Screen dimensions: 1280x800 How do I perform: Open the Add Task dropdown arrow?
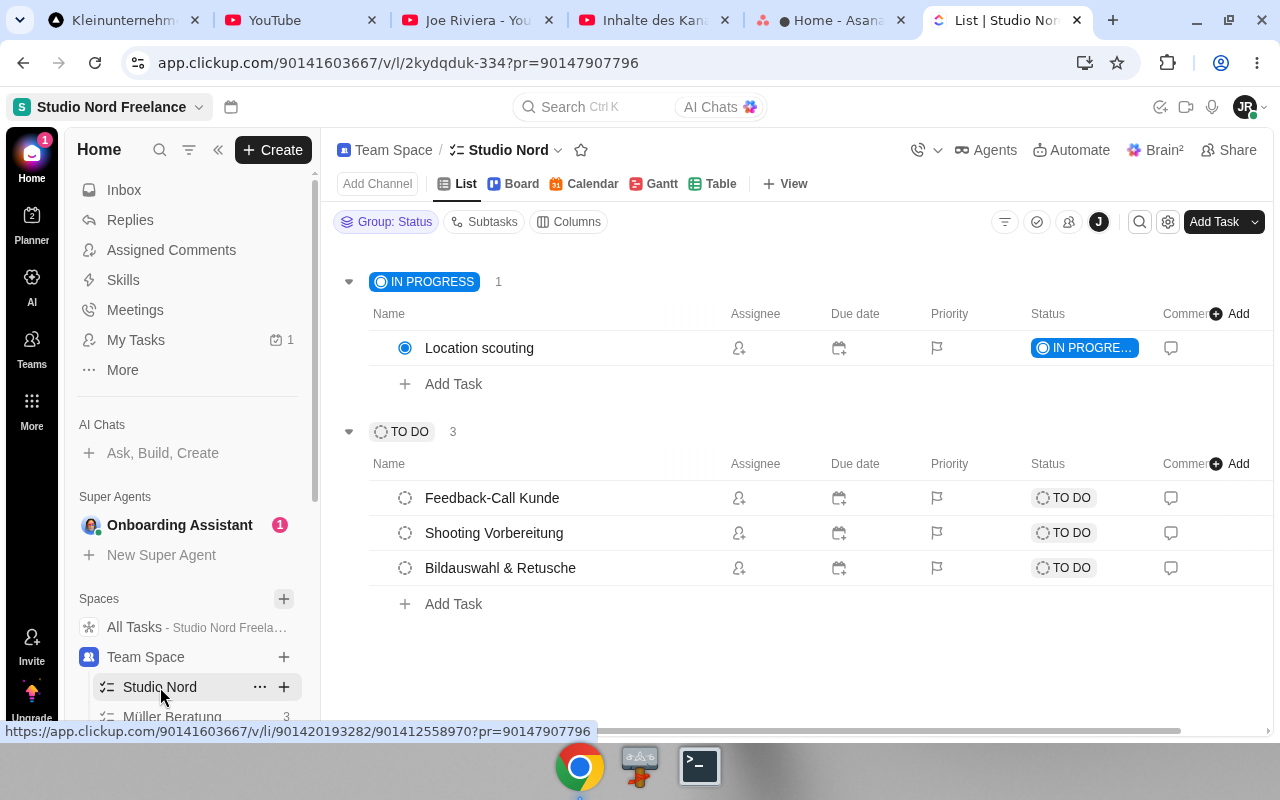[1255, 222]
